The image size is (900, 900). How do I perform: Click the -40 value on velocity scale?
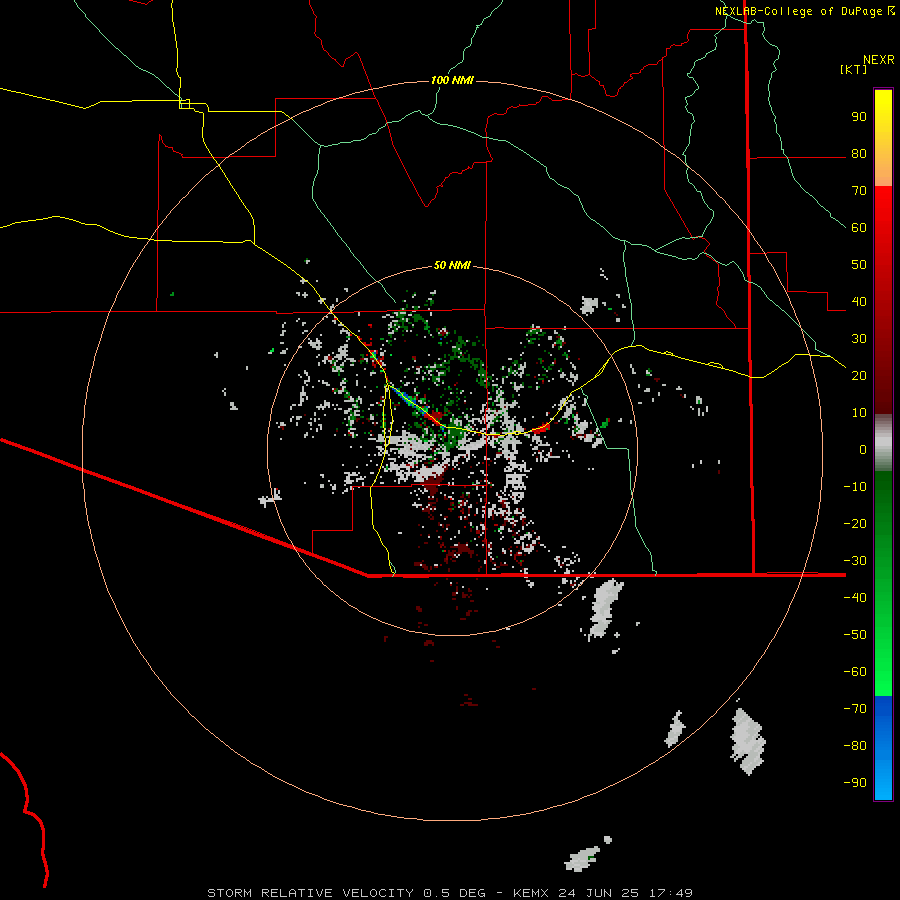(855, 598)
